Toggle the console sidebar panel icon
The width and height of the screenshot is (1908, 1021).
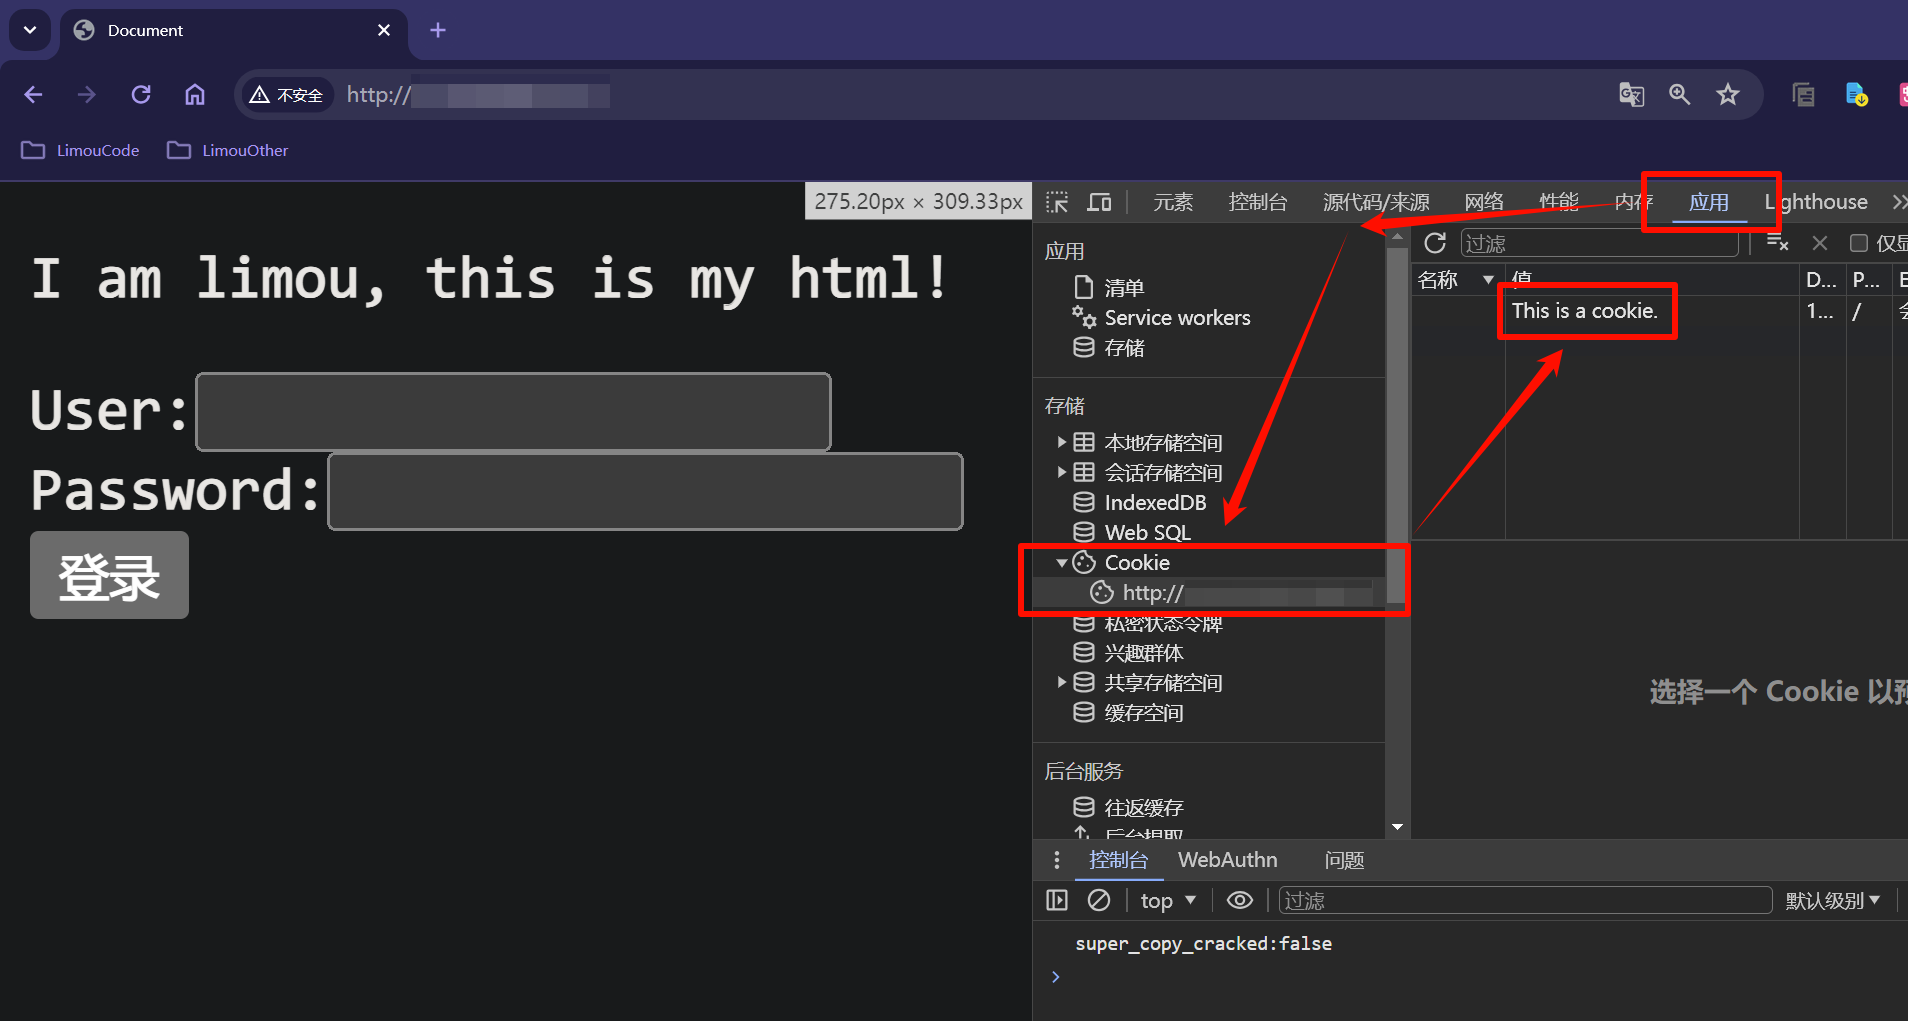coord(1057,900)
